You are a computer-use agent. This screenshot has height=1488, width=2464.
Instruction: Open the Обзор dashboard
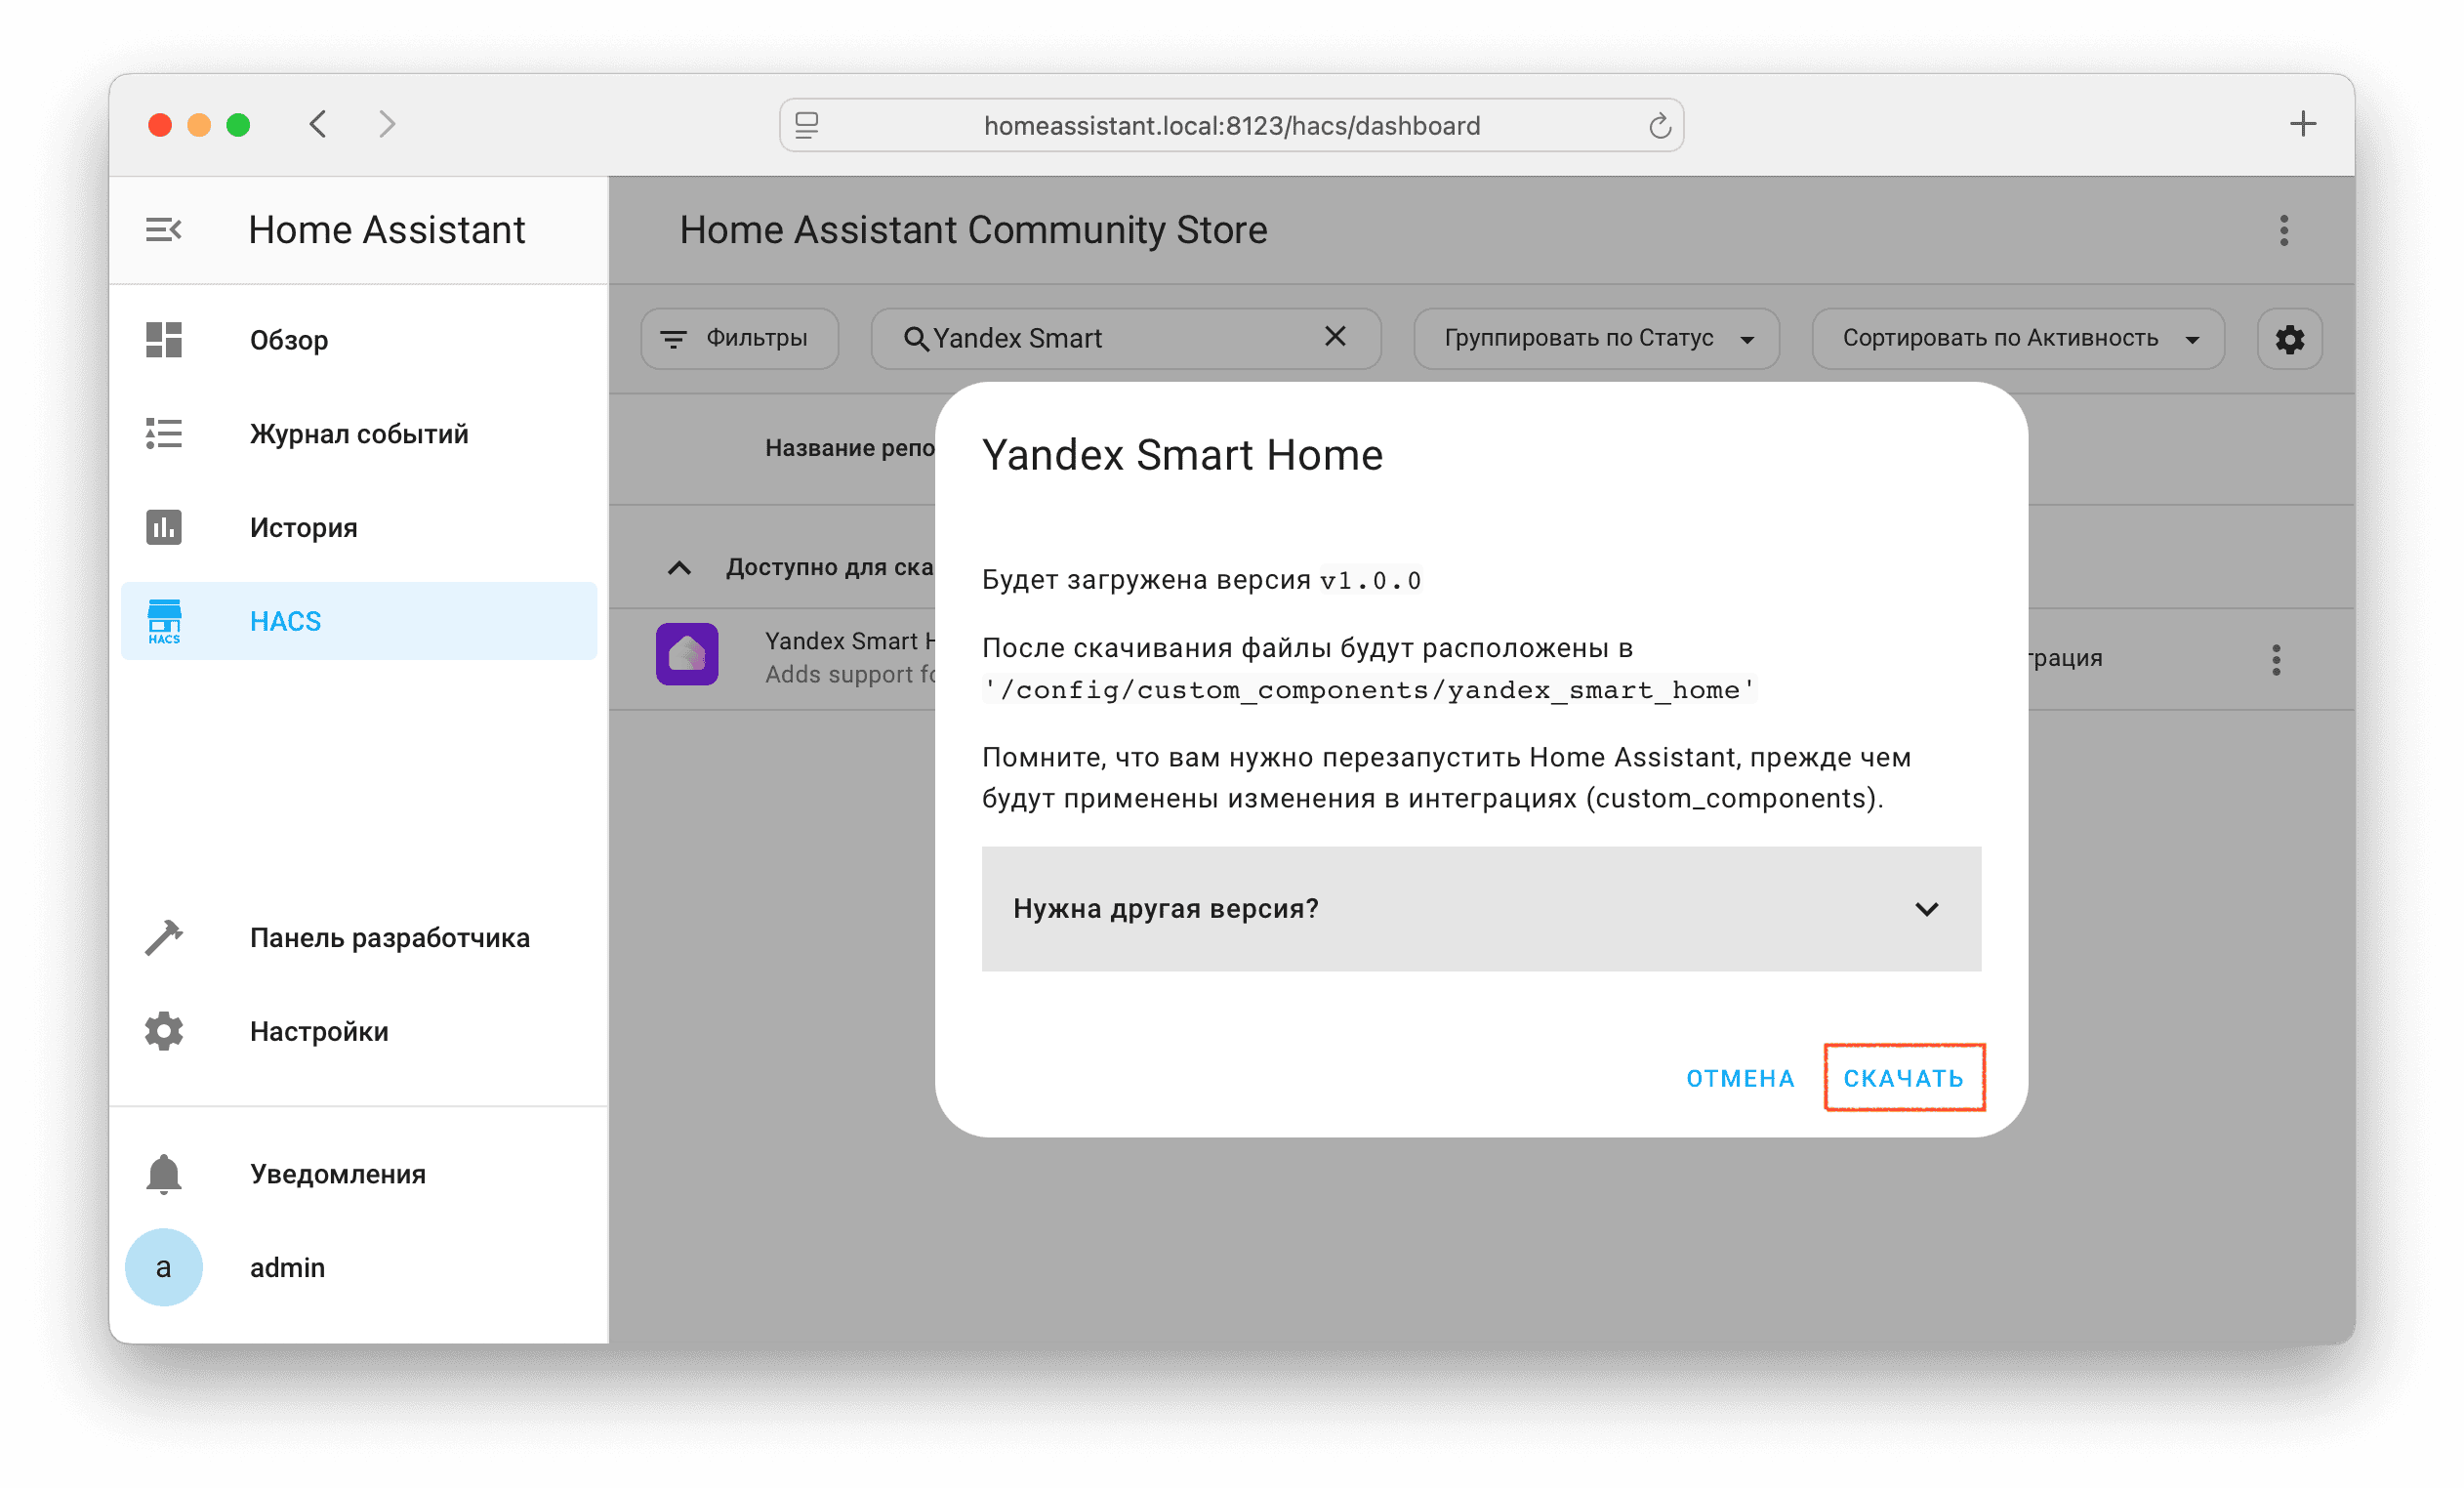pos(288,340)
